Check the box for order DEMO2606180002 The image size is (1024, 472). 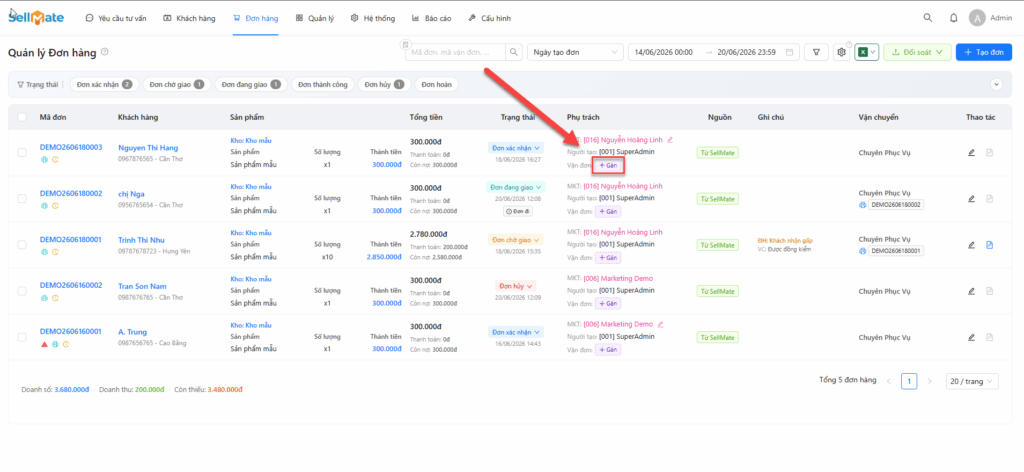pos(22,198)
